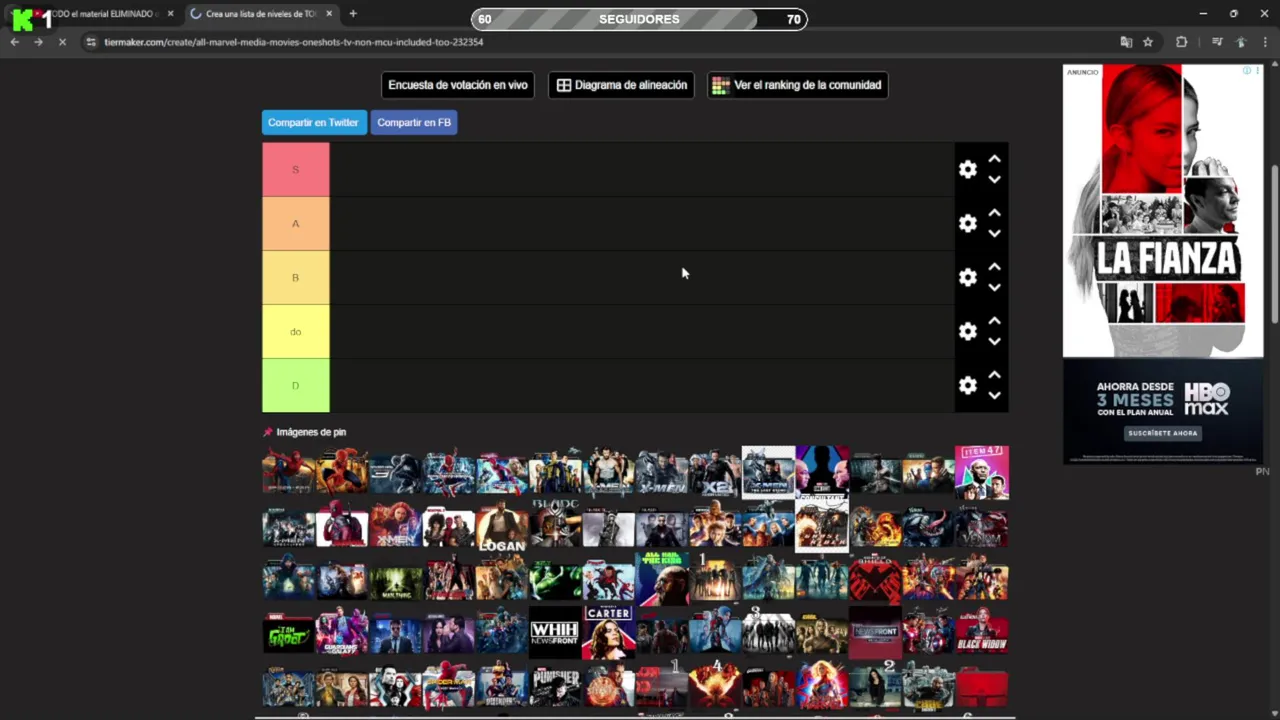Bookmark this page with star icon
Screen dimensions: 1280x720
click(1148, 42)
